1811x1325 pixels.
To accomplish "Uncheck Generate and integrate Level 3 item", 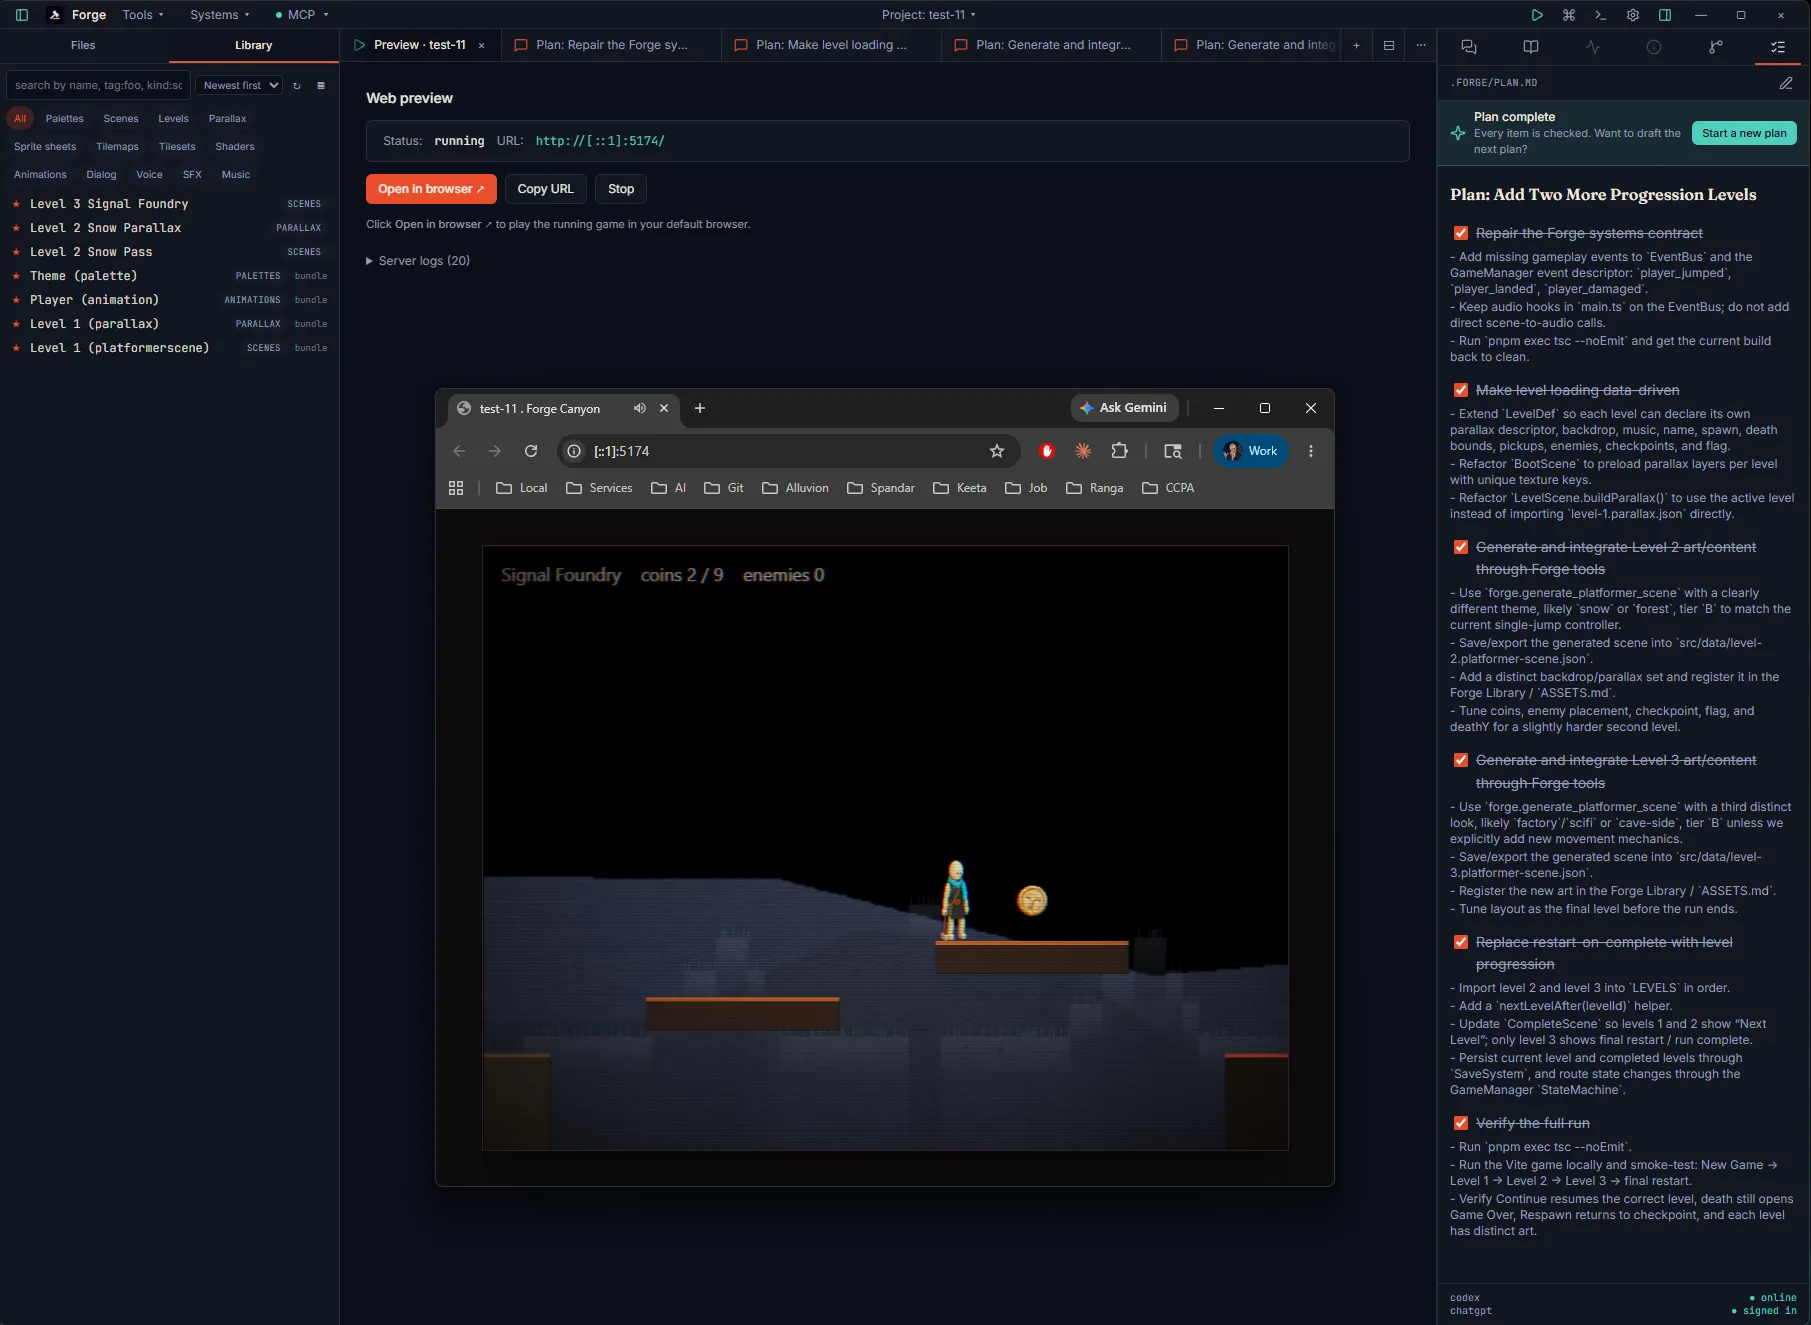I will 1461,760.
